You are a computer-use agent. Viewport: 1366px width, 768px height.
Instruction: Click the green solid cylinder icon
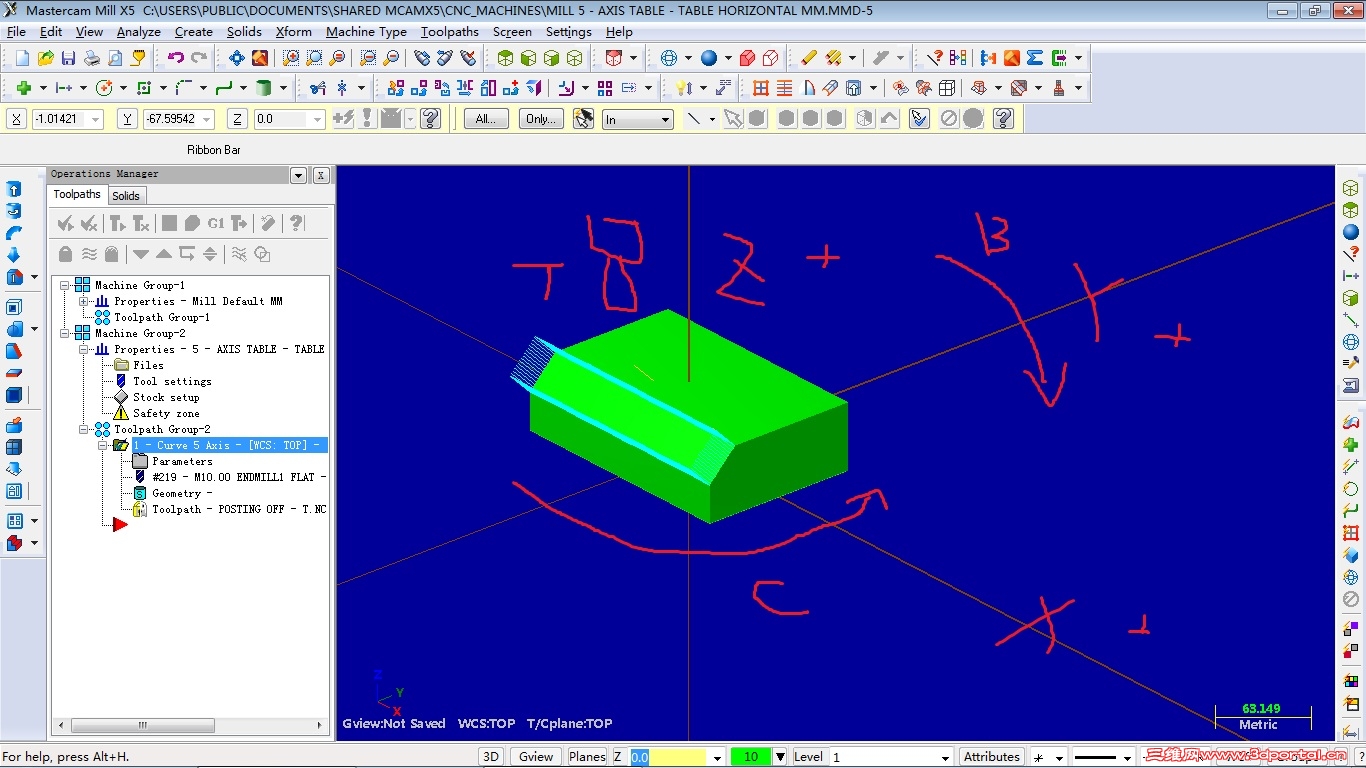point(264,88)
